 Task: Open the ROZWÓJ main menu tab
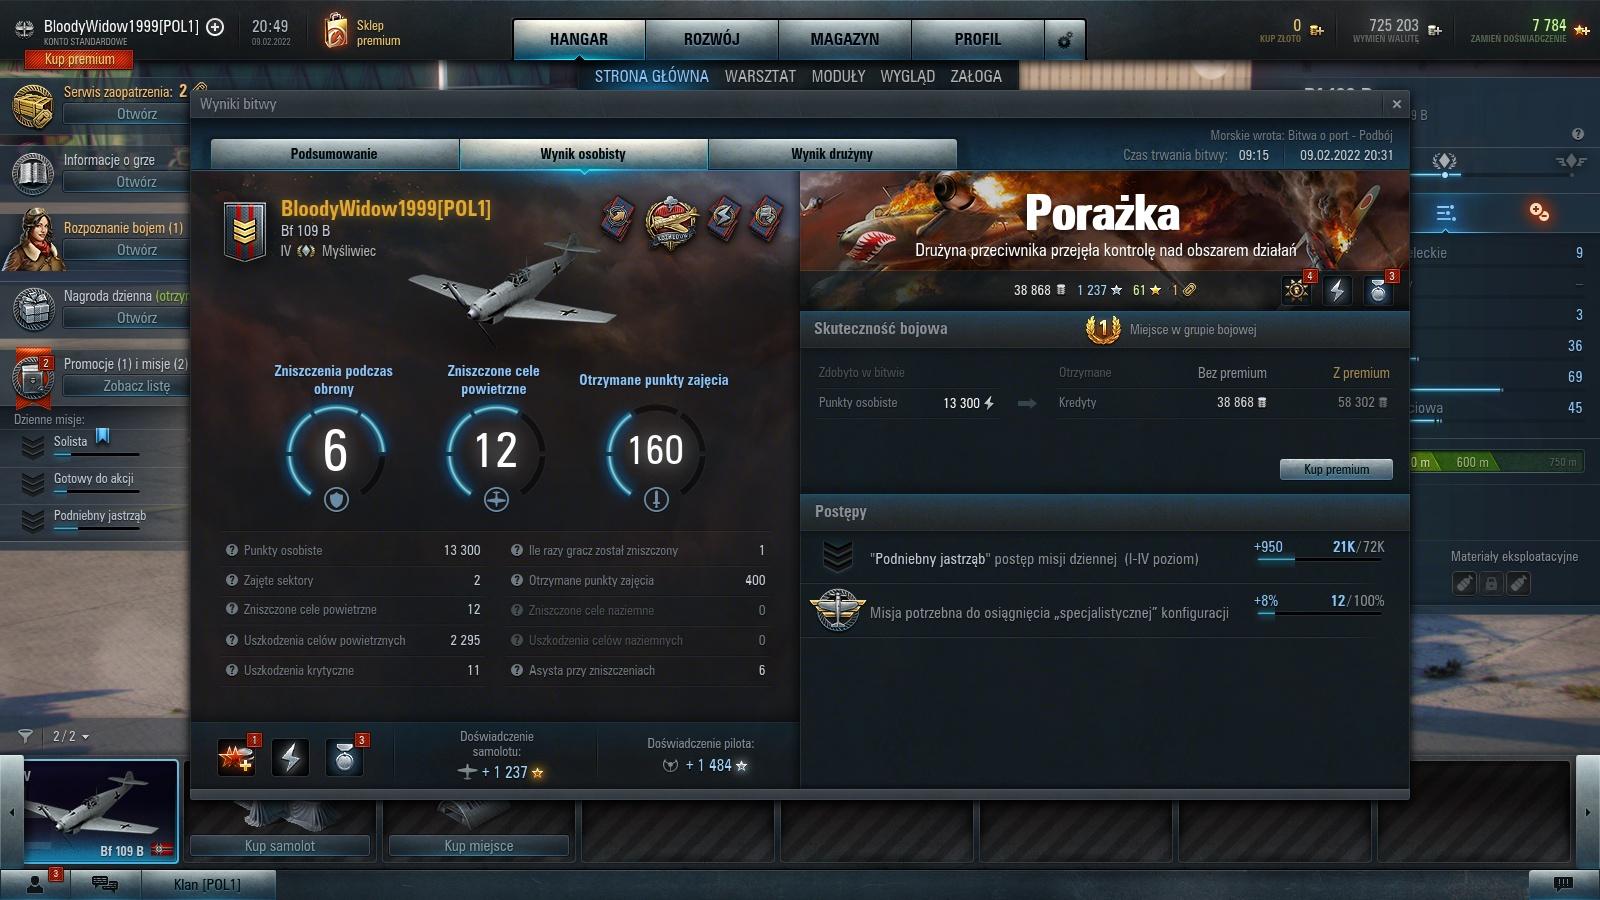pos(711,40)
